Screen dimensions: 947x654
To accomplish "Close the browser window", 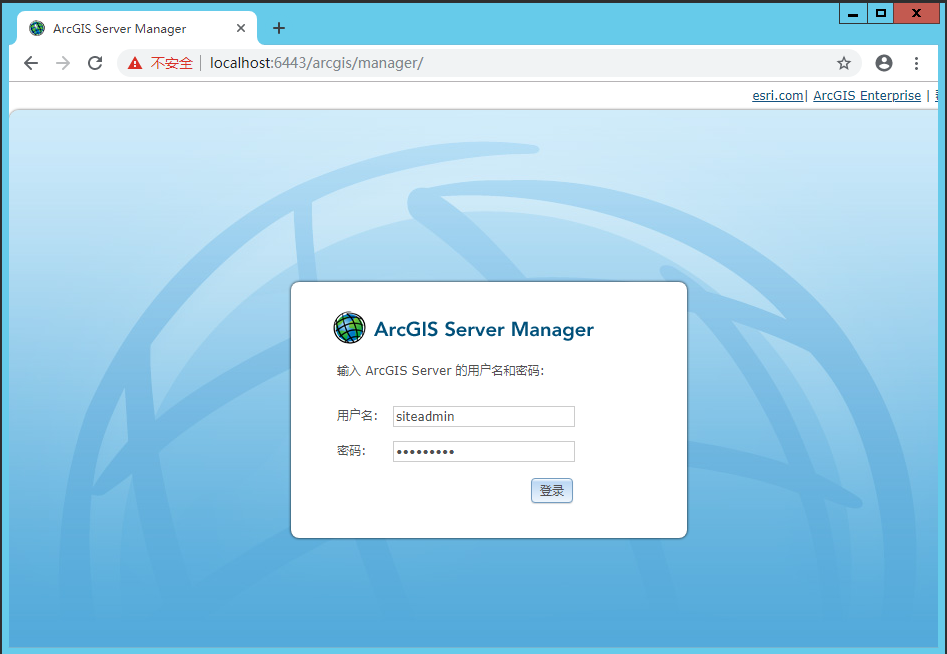I will [916, 13].
